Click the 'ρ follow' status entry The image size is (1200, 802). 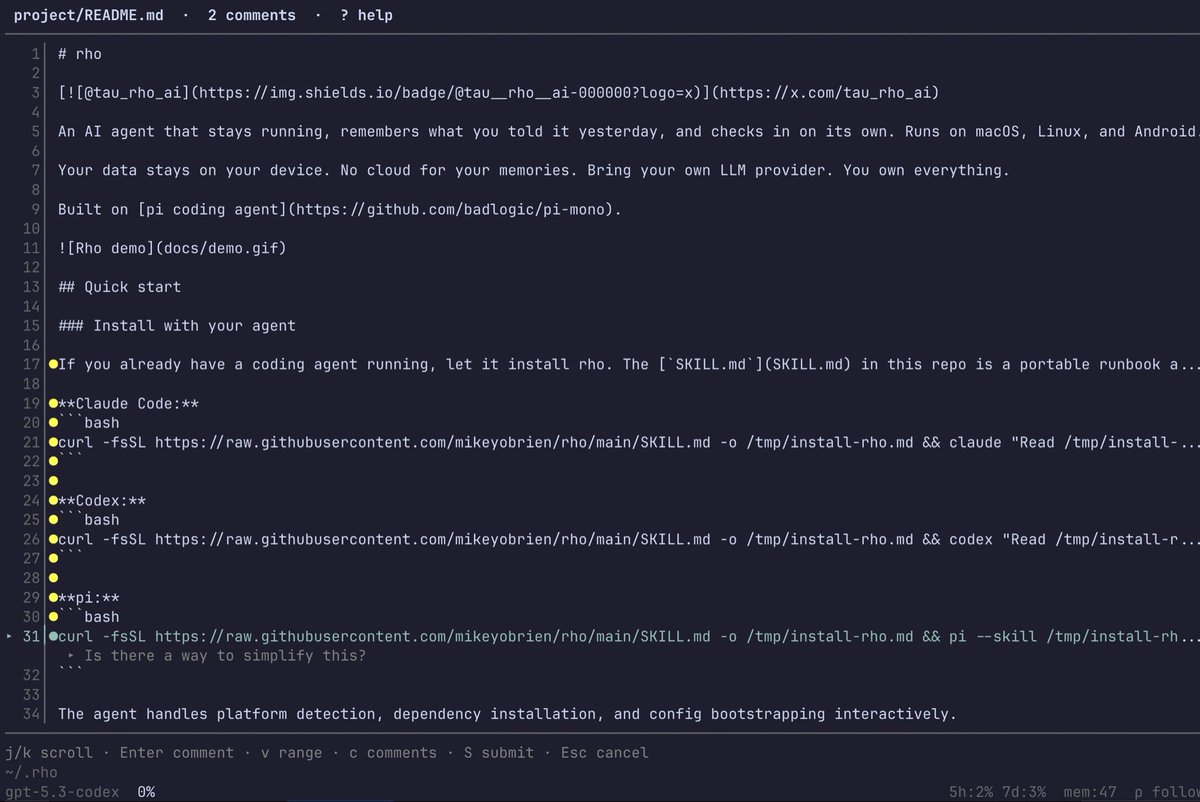(x=1169, y=792)
